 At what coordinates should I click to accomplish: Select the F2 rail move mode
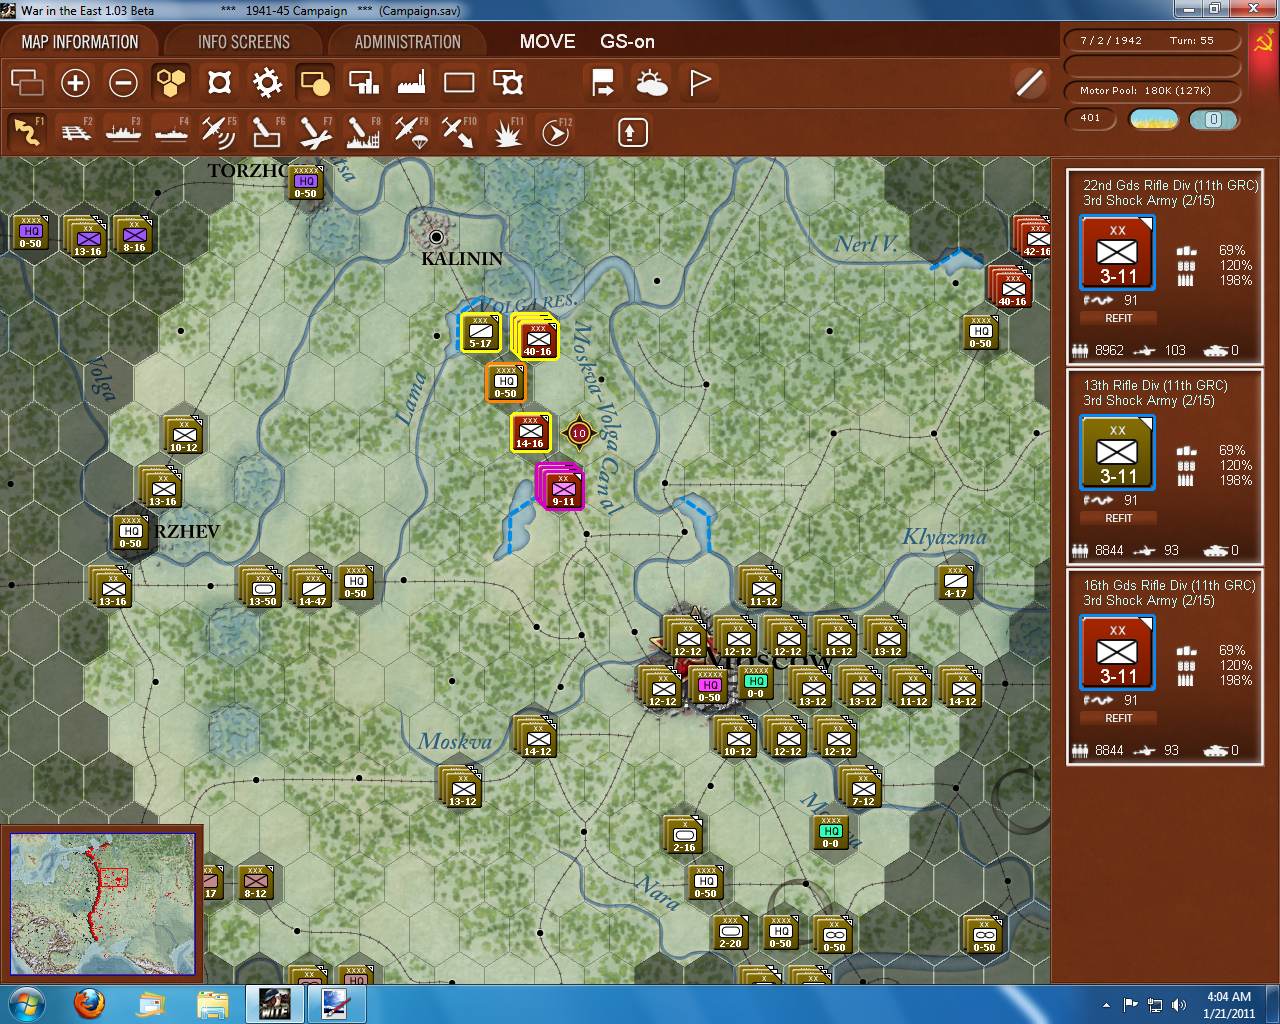75,131
